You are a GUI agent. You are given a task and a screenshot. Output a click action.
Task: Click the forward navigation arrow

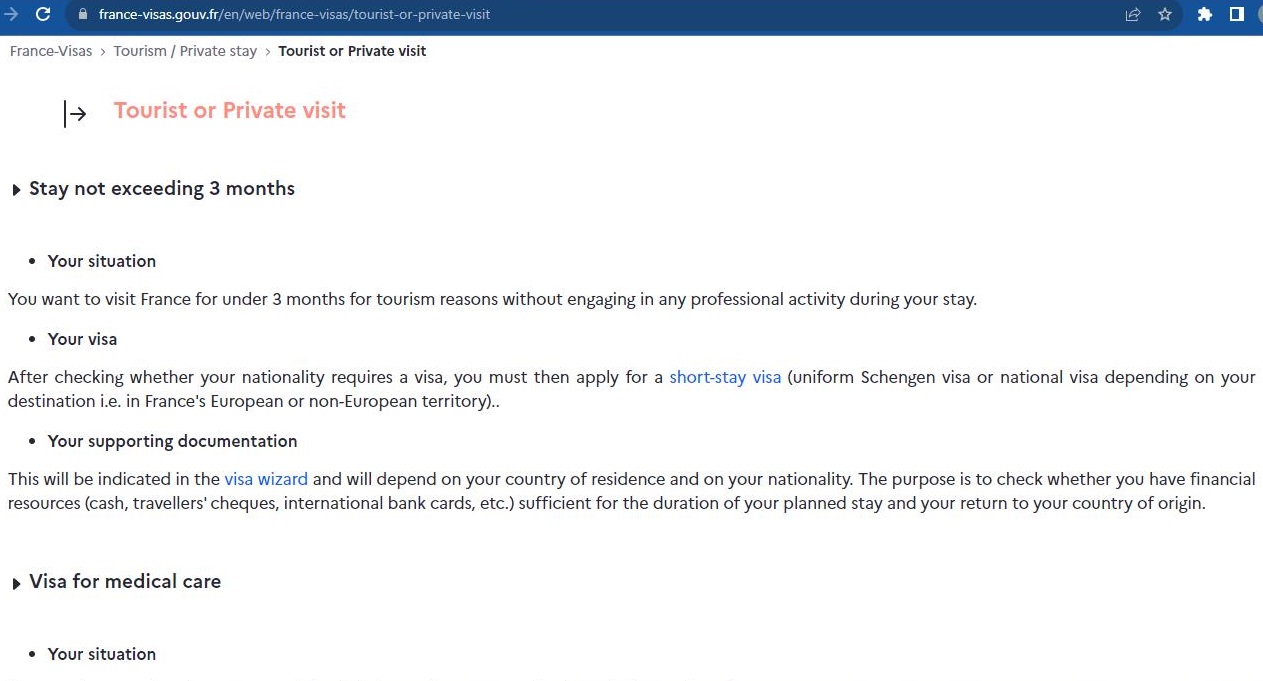(12, 14)
